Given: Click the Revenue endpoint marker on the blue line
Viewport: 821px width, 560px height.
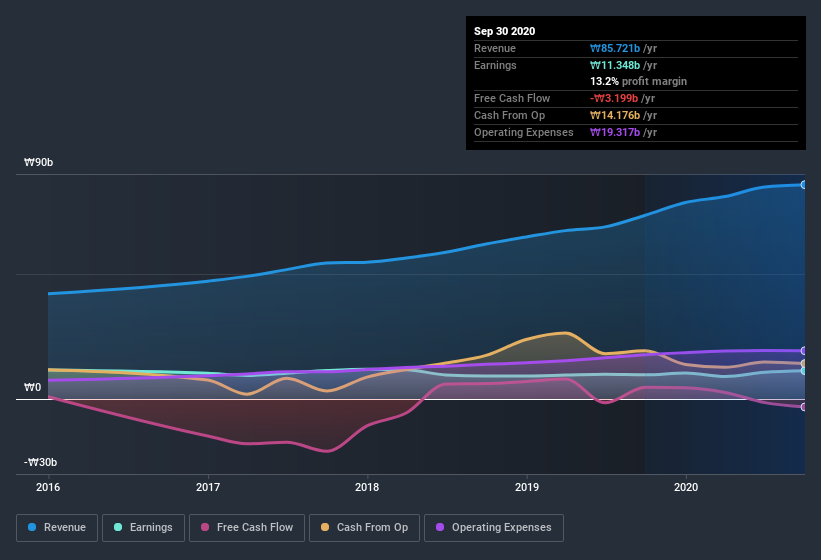Looking at the screenshot, I should coord(803,185).
